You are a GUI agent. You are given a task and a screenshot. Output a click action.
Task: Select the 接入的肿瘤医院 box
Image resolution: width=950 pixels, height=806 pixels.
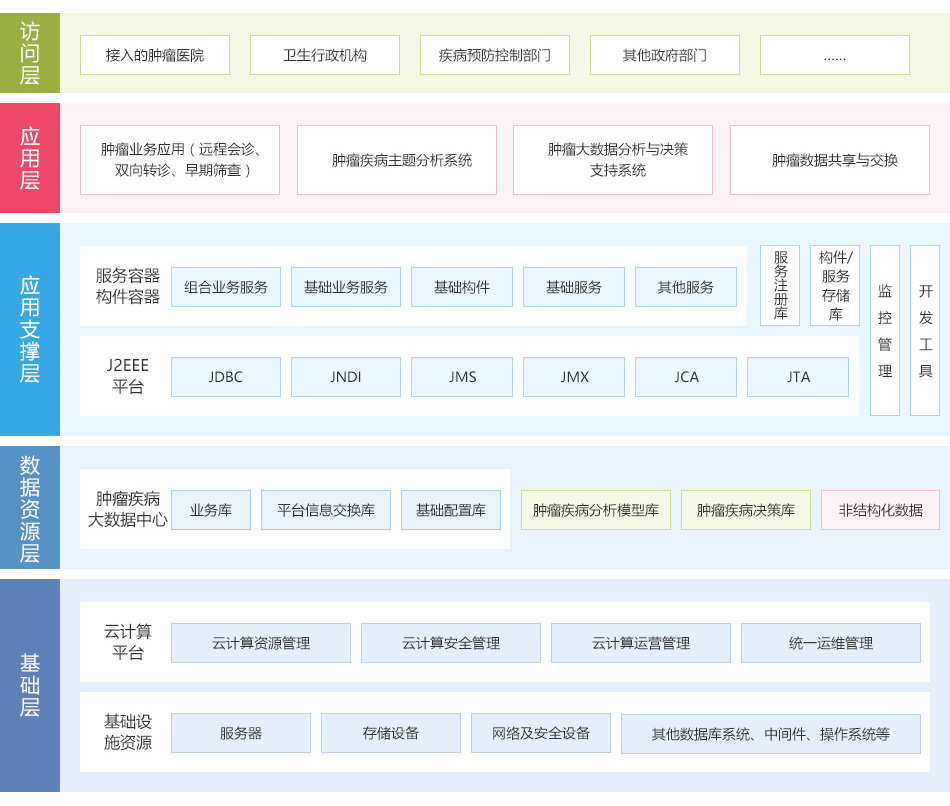click(x=154, y=55)
